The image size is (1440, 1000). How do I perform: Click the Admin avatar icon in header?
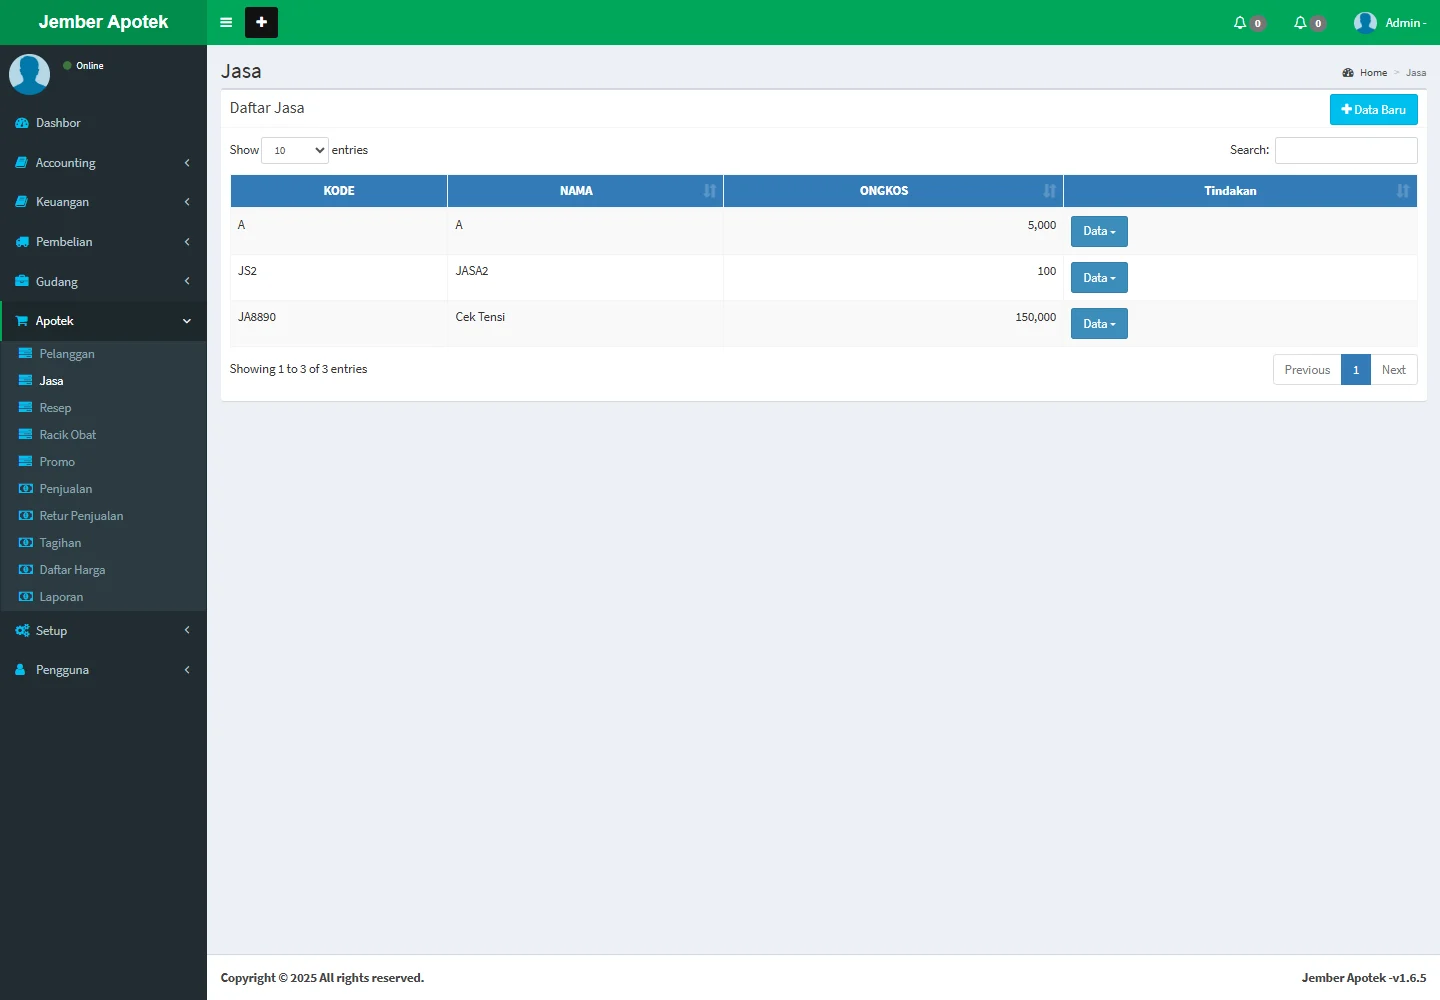[1365, 23]
